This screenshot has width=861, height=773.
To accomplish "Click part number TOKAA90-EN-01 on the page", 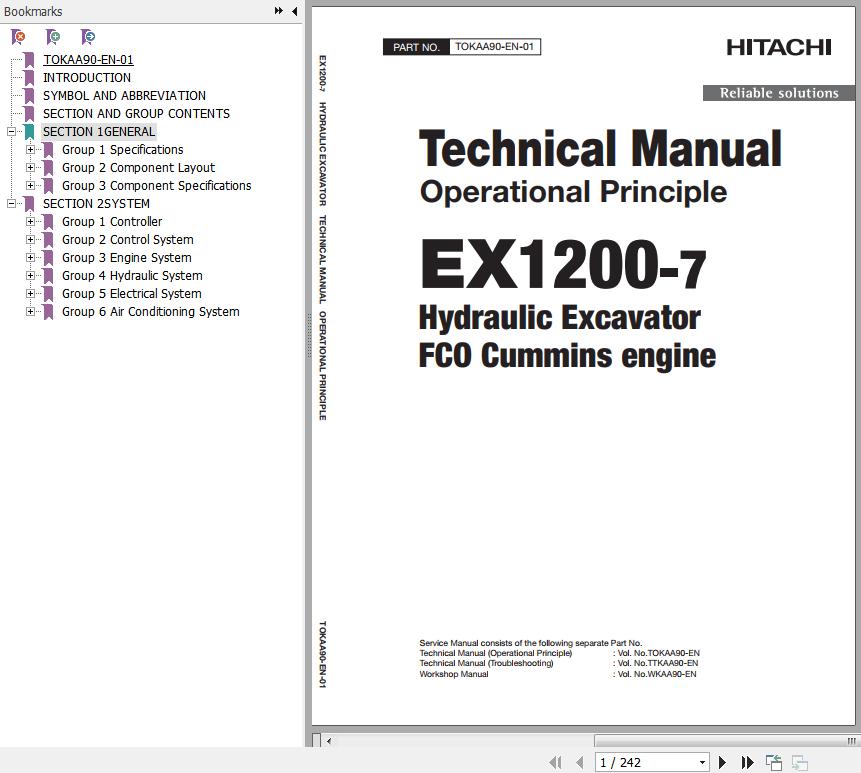I will click(494, 47).
